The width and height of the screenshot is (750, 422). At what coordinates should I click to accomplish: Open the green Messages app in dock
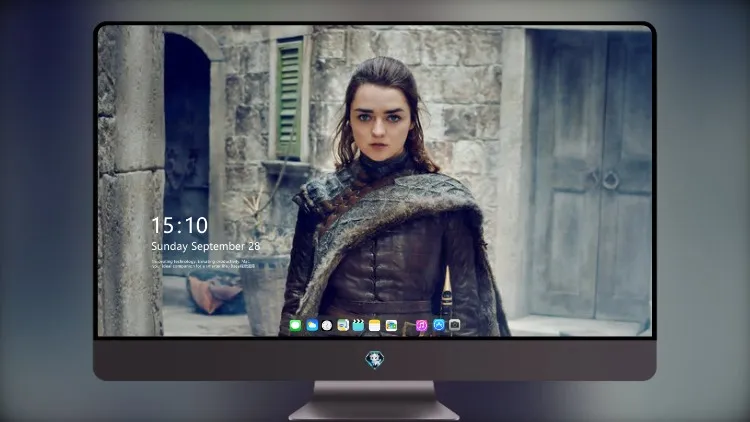pyautogui.click(x=296, y=325)
